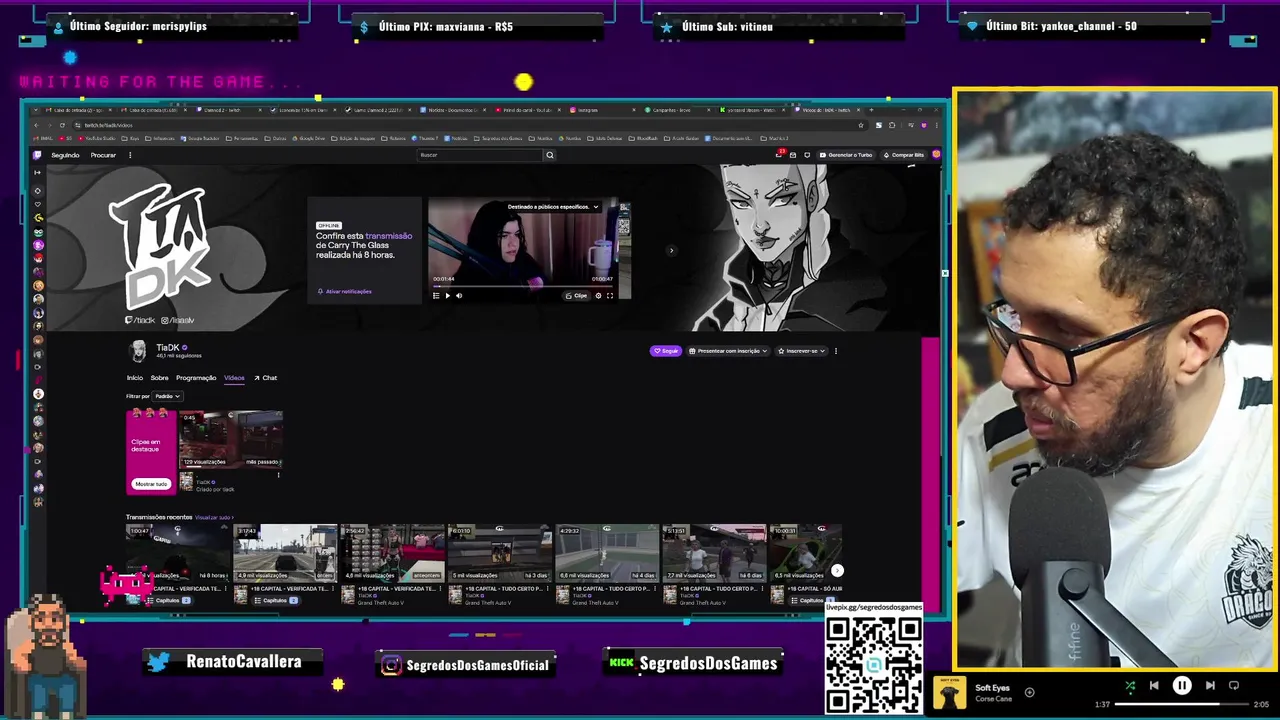Expand 'Presentear com inscrição' dropdown
This screenshot has width=1280, height=720.
point(728,351)
